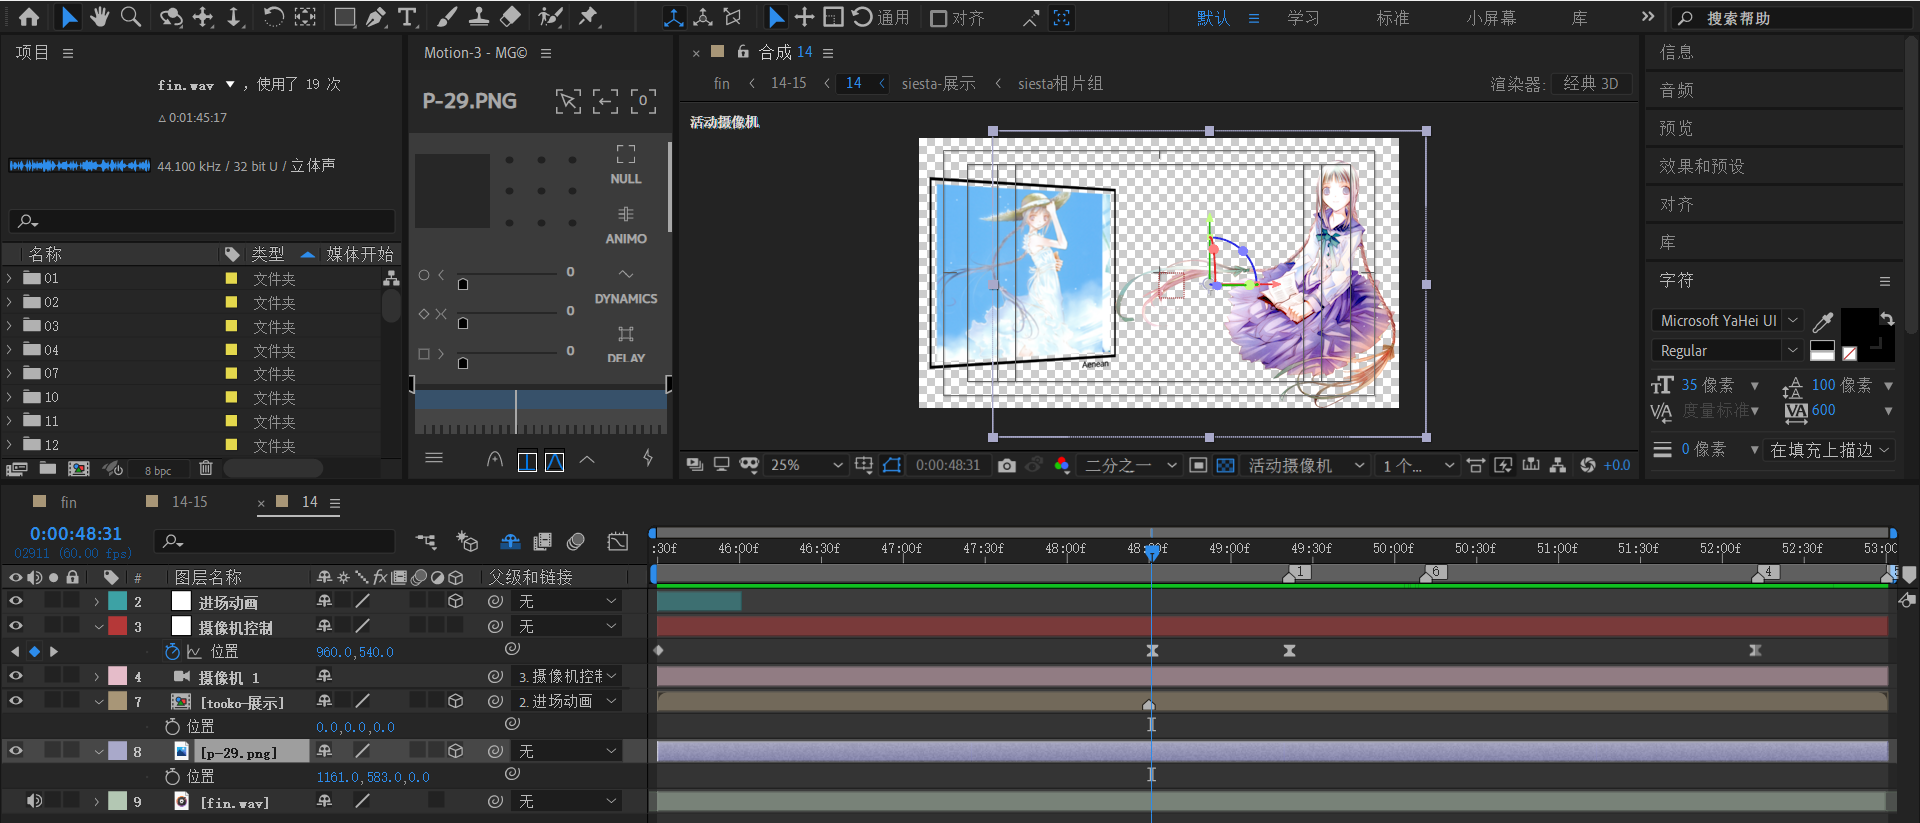Click the Motion-3 NULL button
The image size is (1920, 823).
626,165
